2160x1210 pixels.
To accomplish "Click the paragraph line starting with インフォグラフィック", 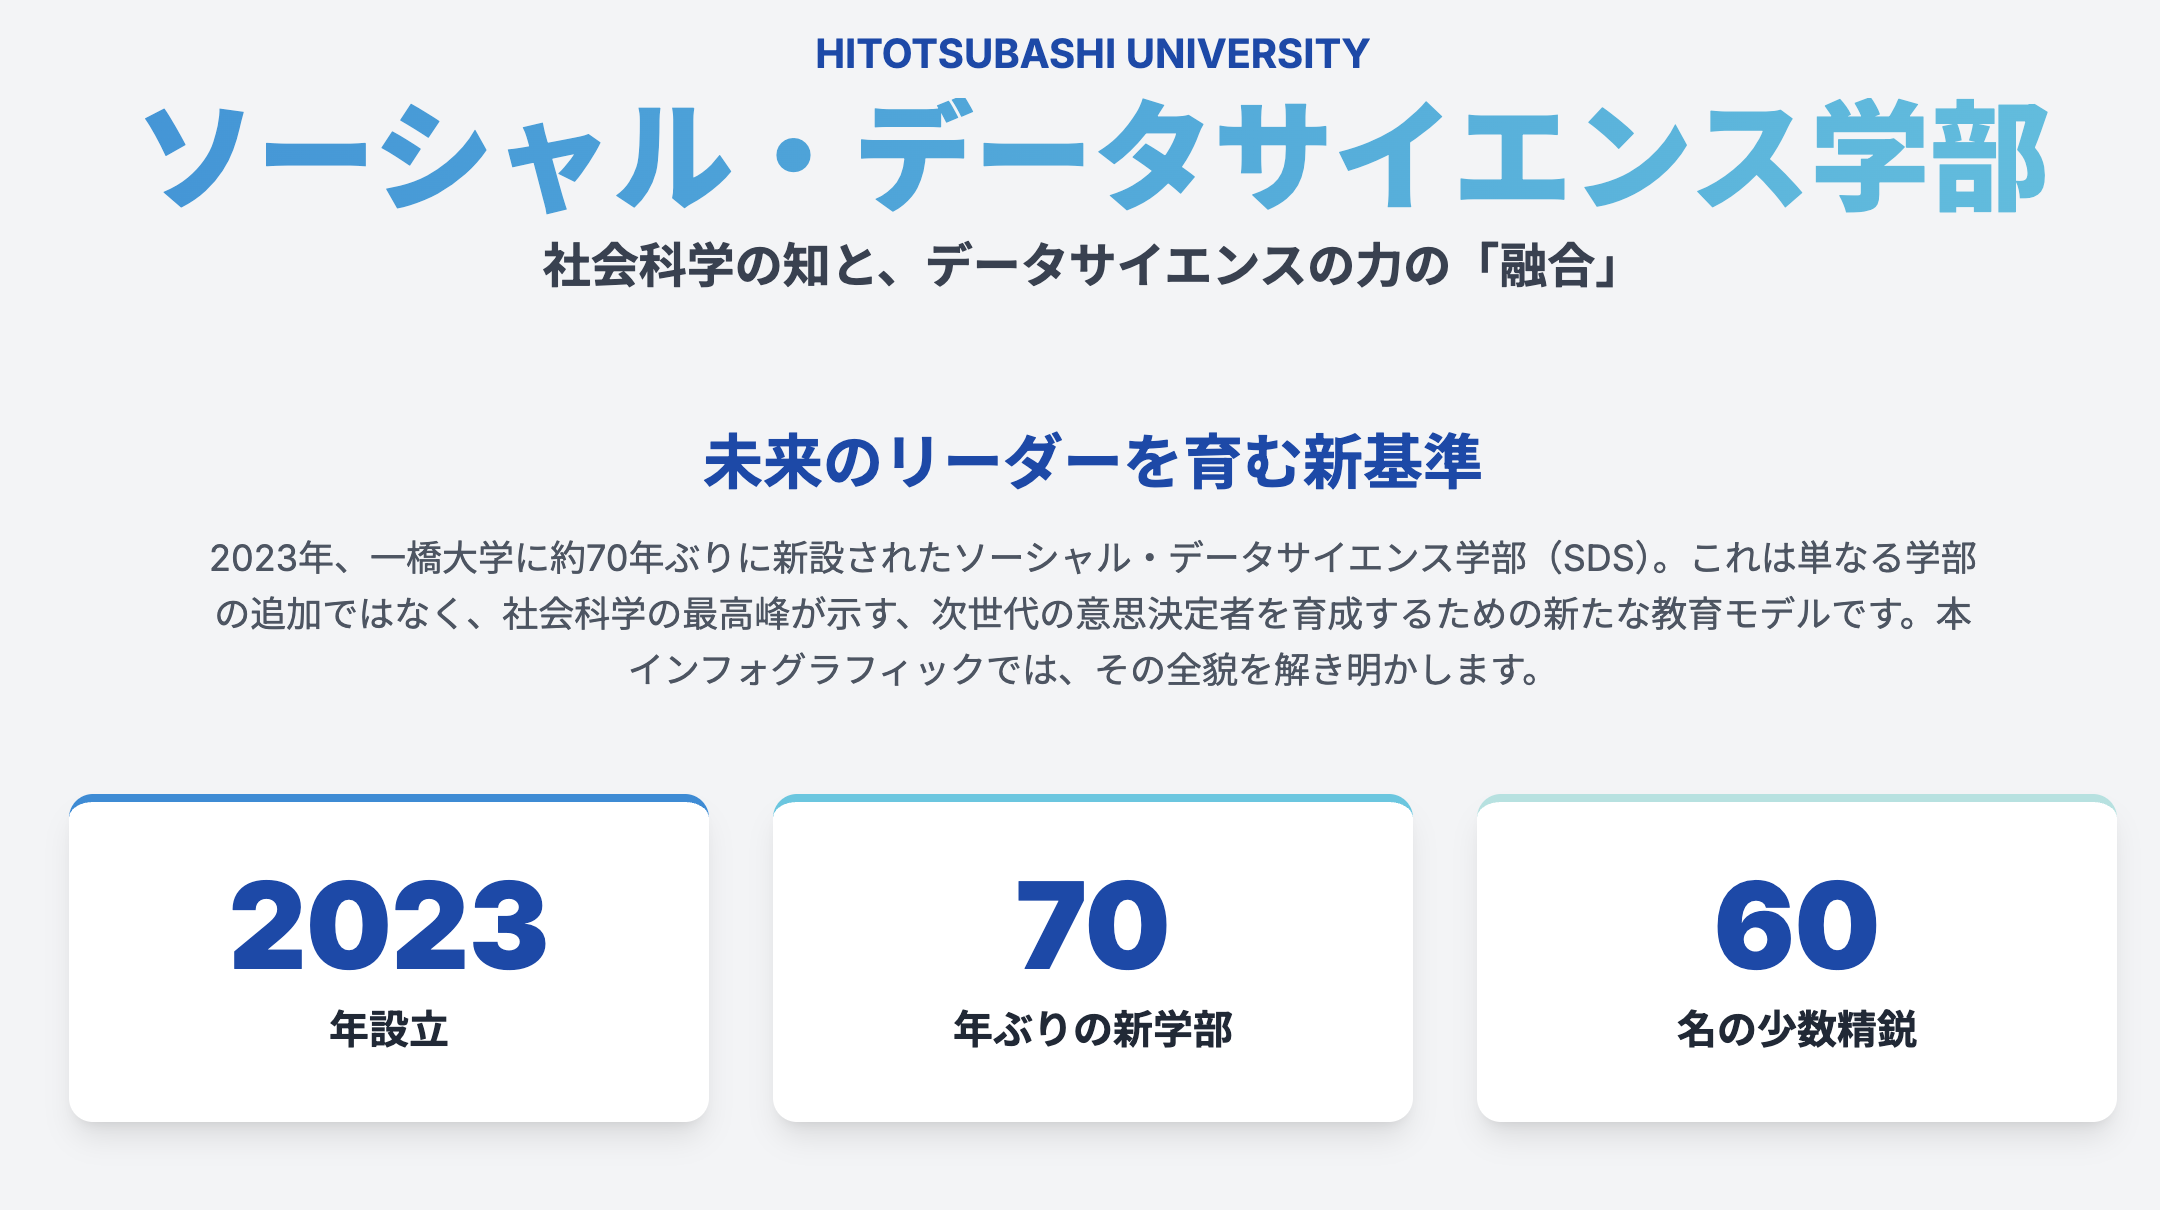I will click(x=1086, y=669).
